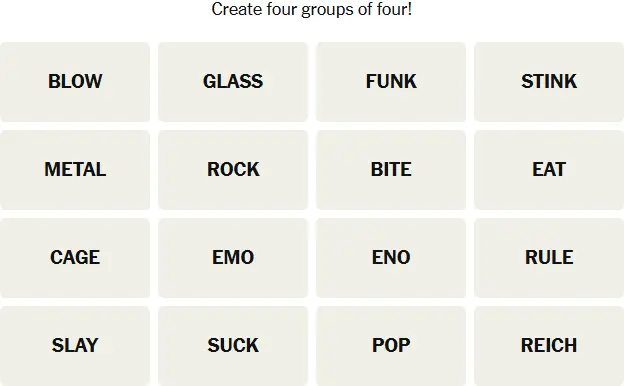Viewport: 624px width, 386px height.
Task: Select the SLAY word tile
Action: coord(75,346)
